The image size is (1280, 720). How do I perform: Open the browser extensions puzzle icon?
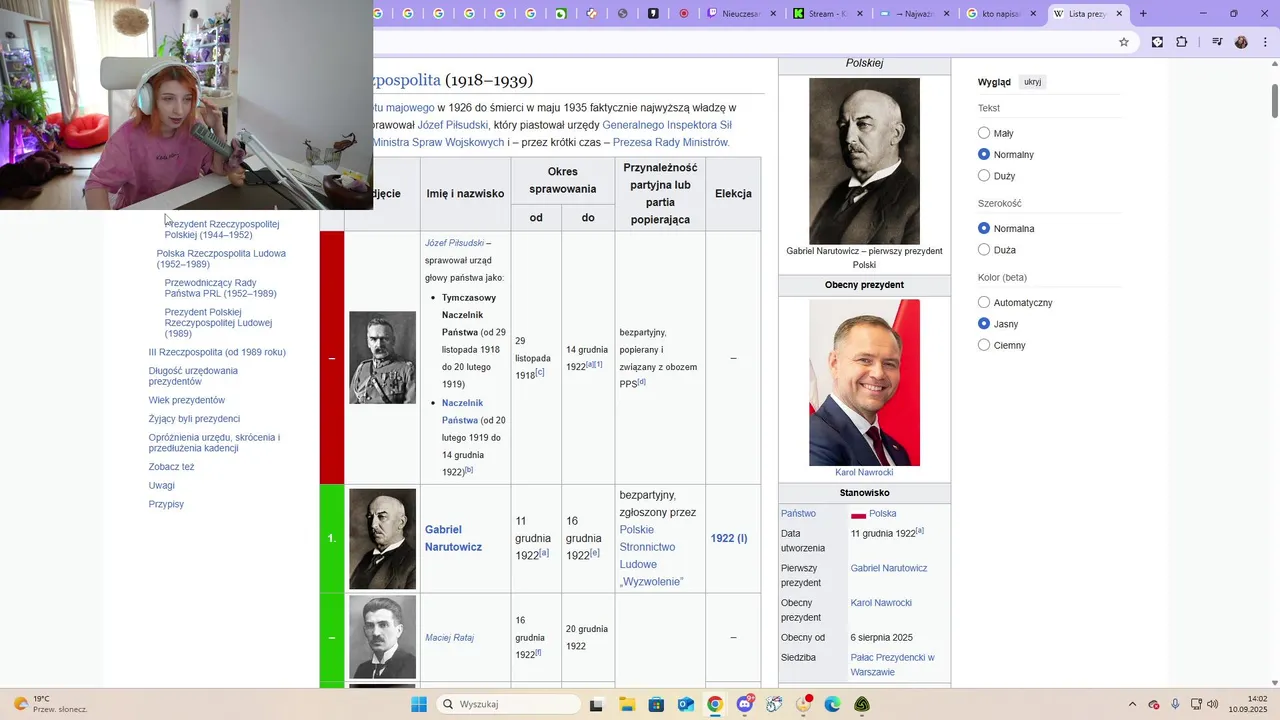(1182, 42)
